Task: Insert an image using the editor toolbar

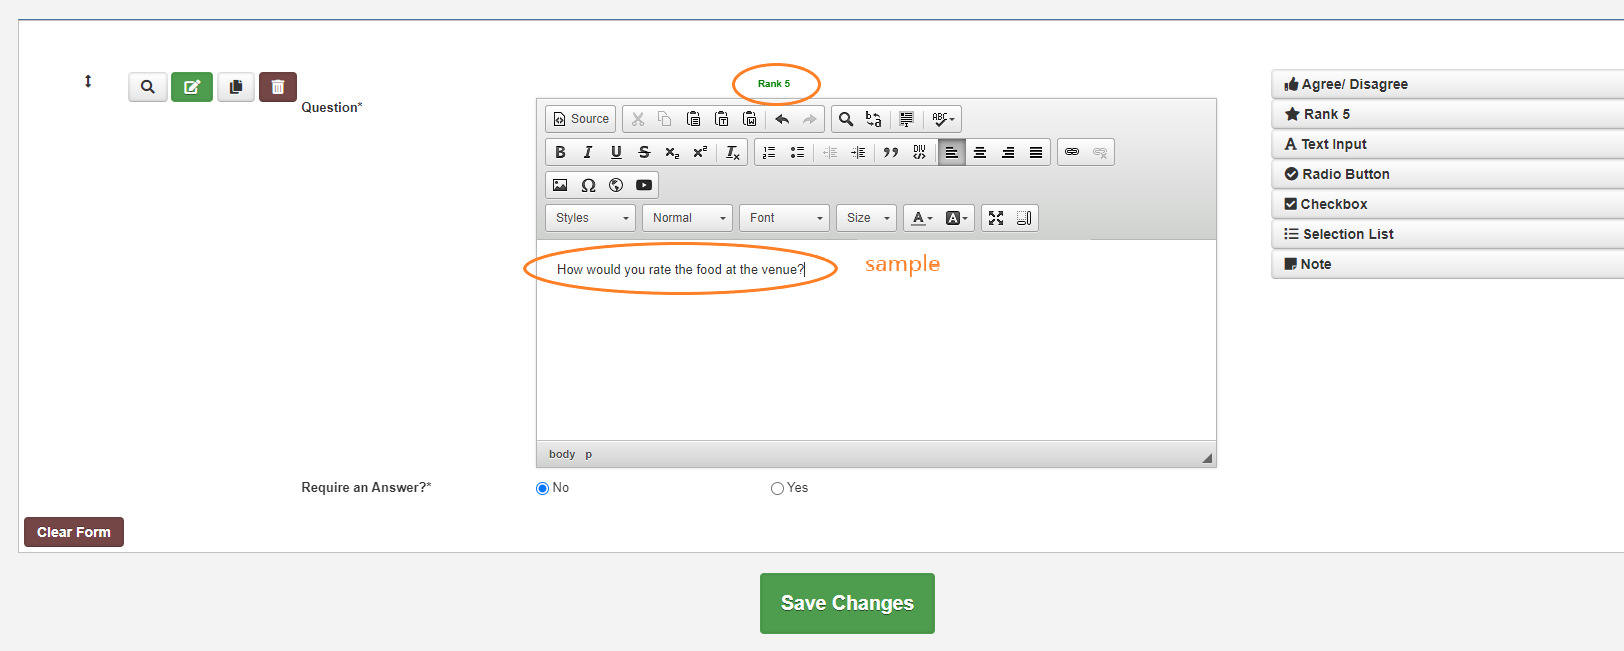Action: [x=560, y=185]
